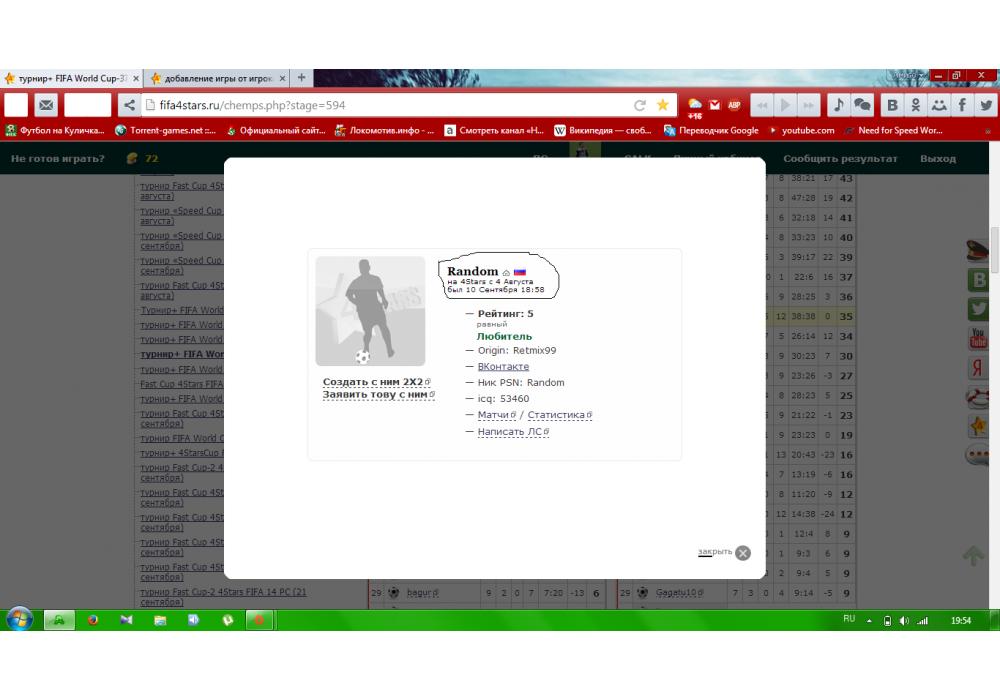Open the music note toolbar icon
1000x700 pixels.
click(x=838, y=105)
